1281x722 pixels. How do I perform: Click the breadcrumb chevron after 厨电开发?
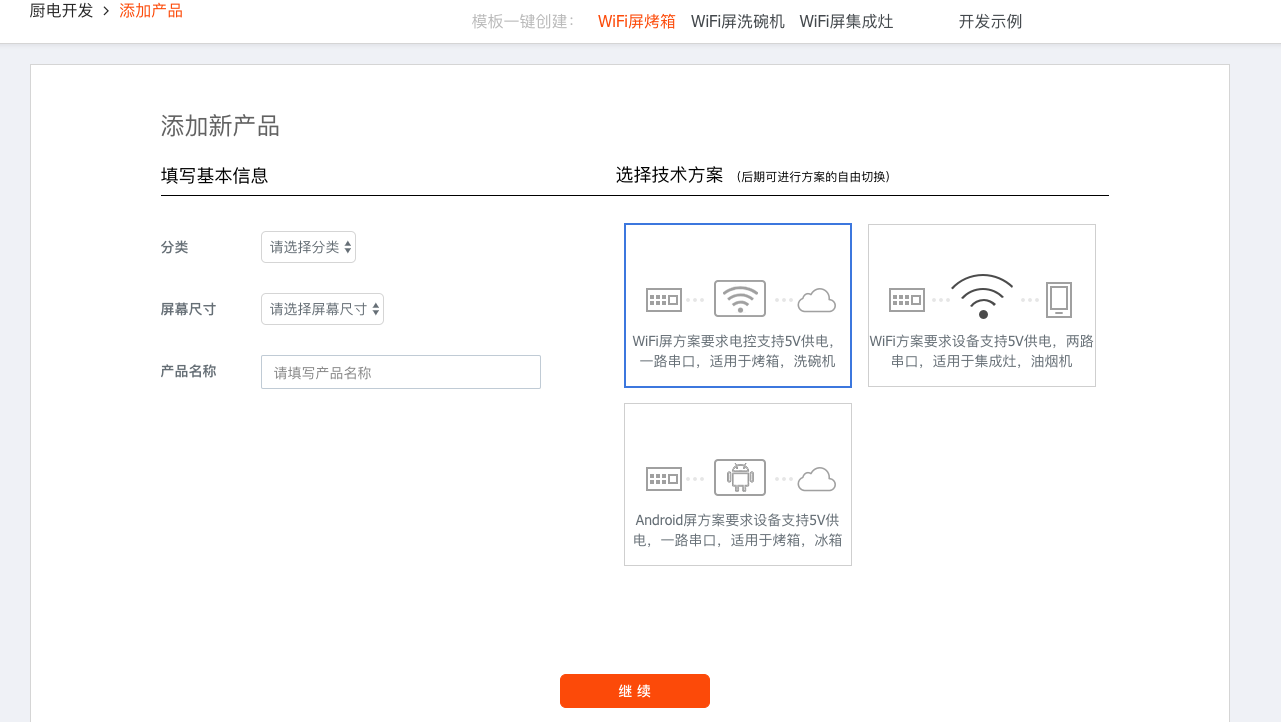tap(106, 11)
